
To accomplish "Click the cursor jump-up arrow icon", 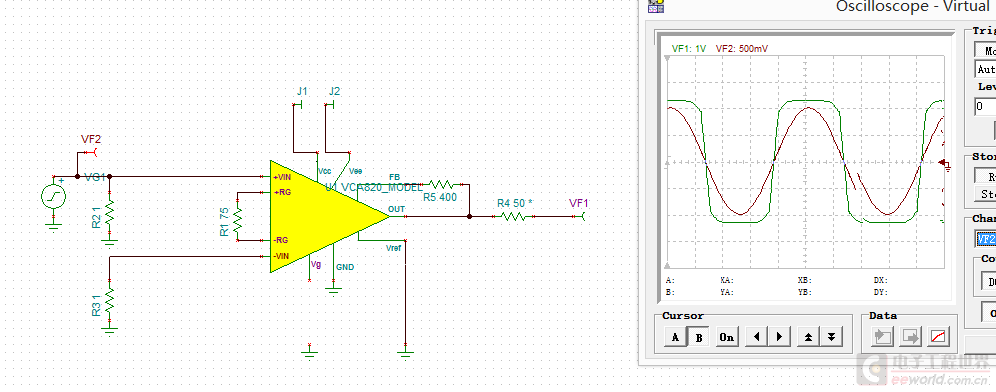I will (808, 337).
